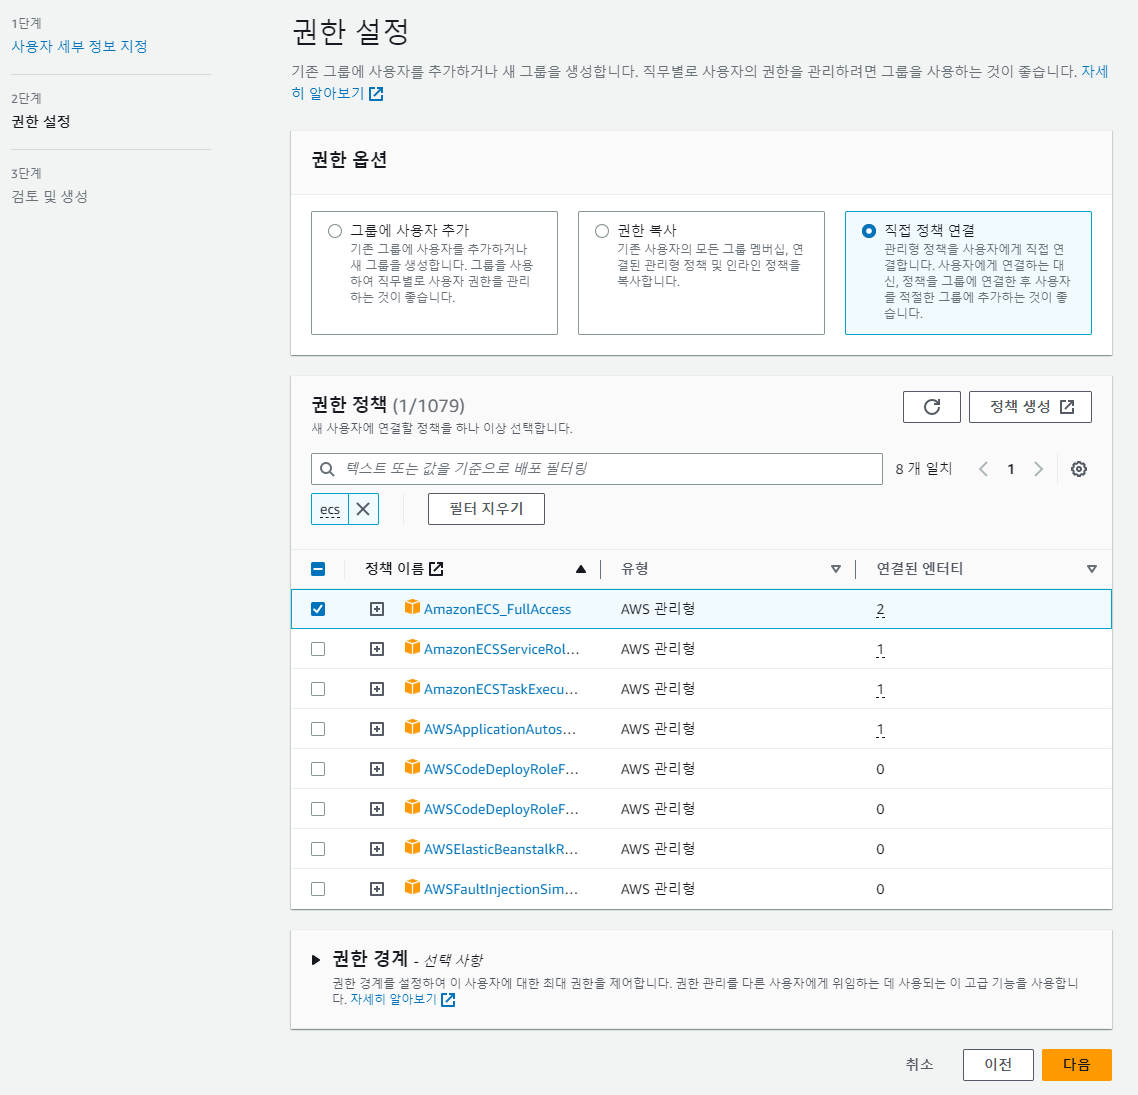
Task: Click the ecs filter token label
Action: (330, 509)
